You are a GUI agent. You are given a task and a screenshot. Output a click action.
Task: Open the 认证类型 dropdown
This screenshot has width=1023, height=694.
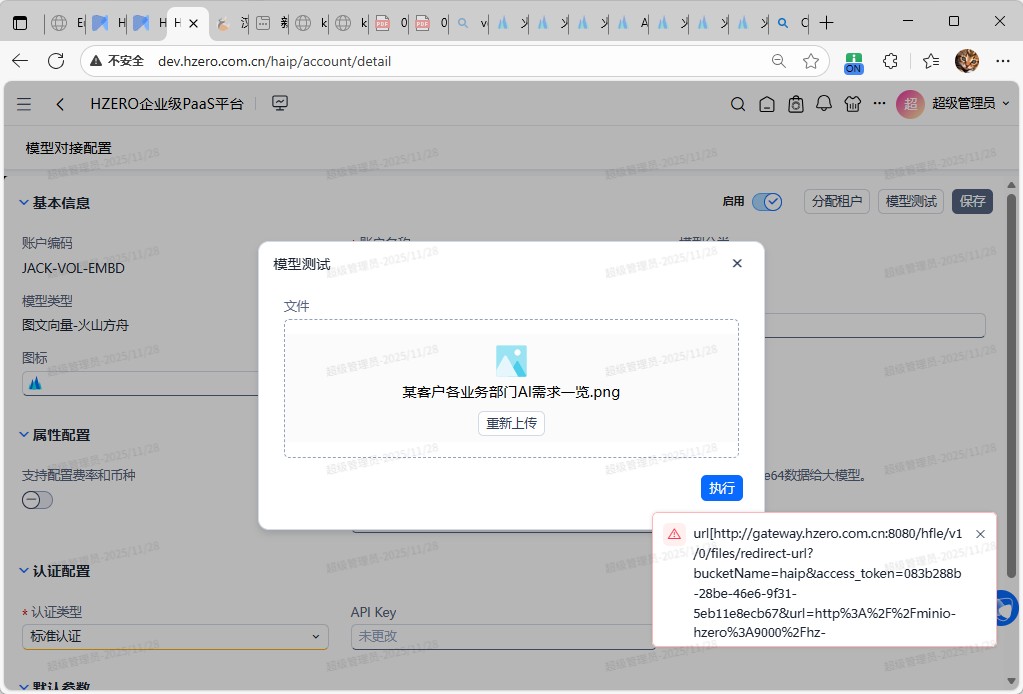(x=175, y=636)
